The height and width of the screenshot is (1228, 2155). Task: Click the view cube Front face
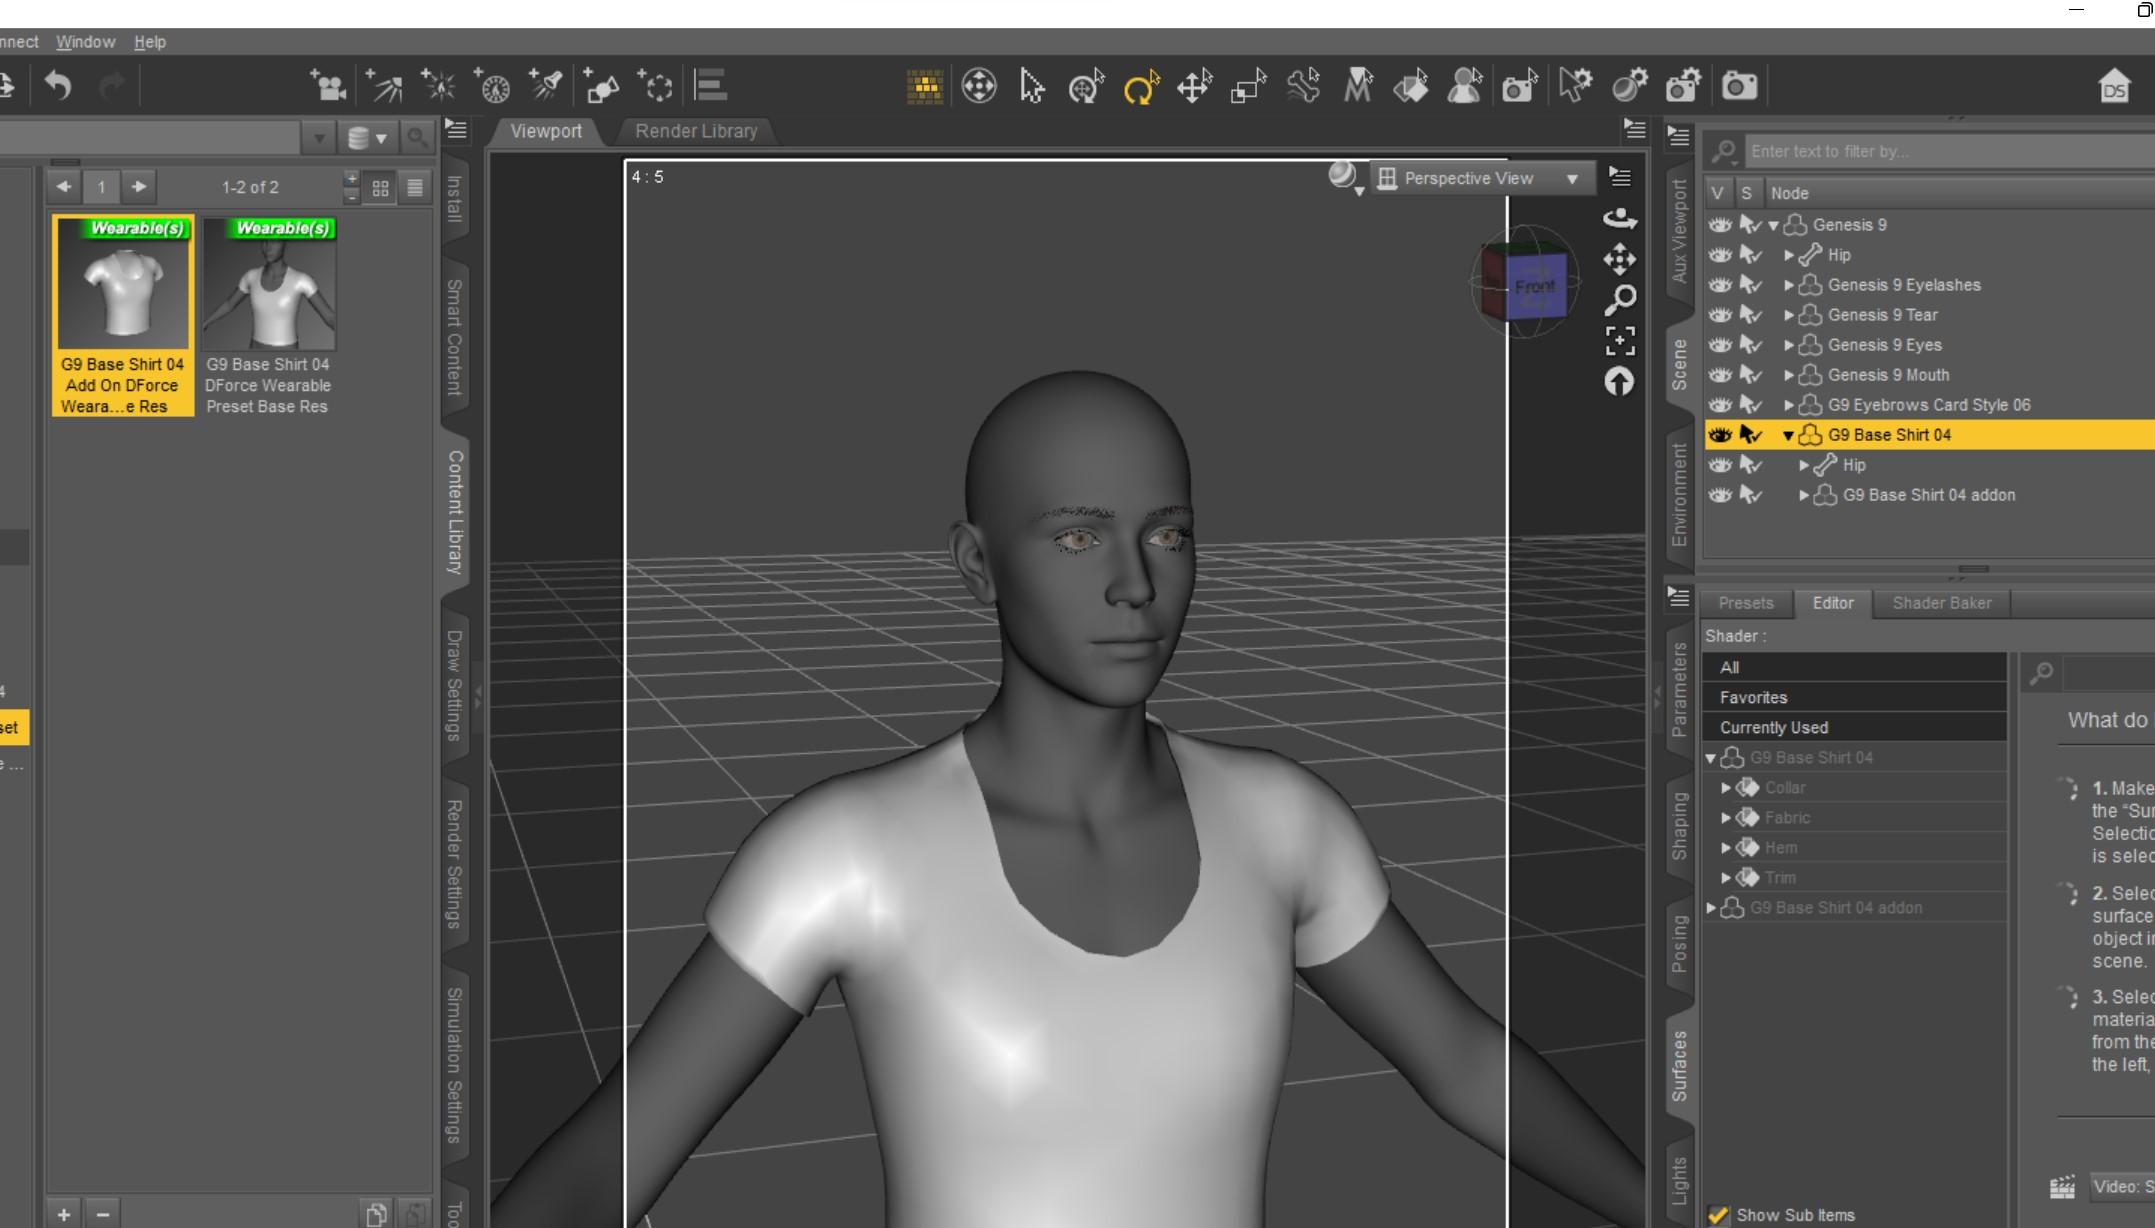pos(1535,287)
